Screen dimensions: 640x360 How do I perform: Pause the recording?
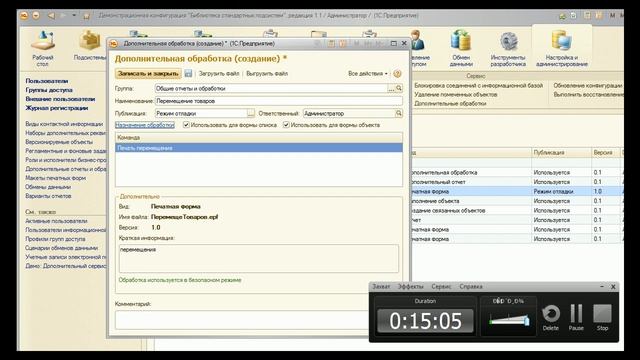tap(576, 317)
